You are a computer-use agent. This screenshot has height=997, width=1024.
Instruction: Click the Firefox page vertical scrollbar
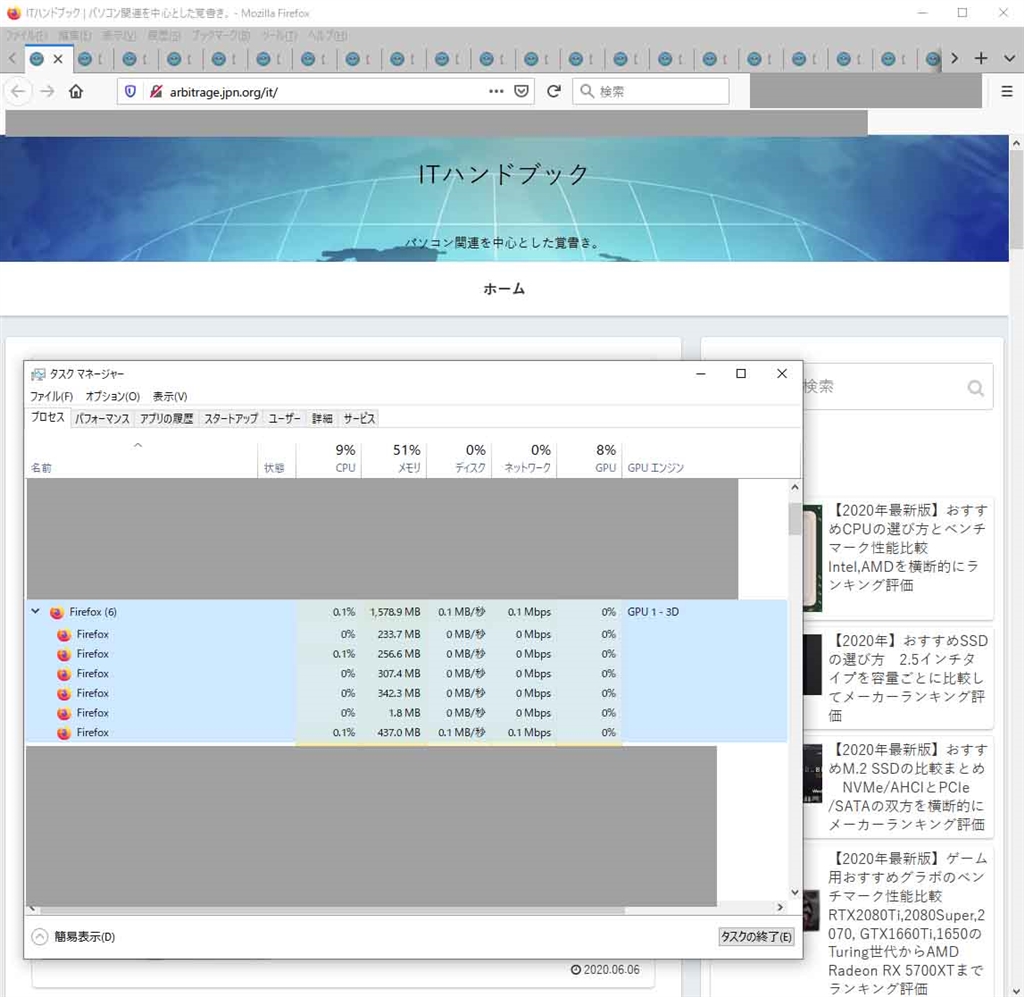(1016, 199)
